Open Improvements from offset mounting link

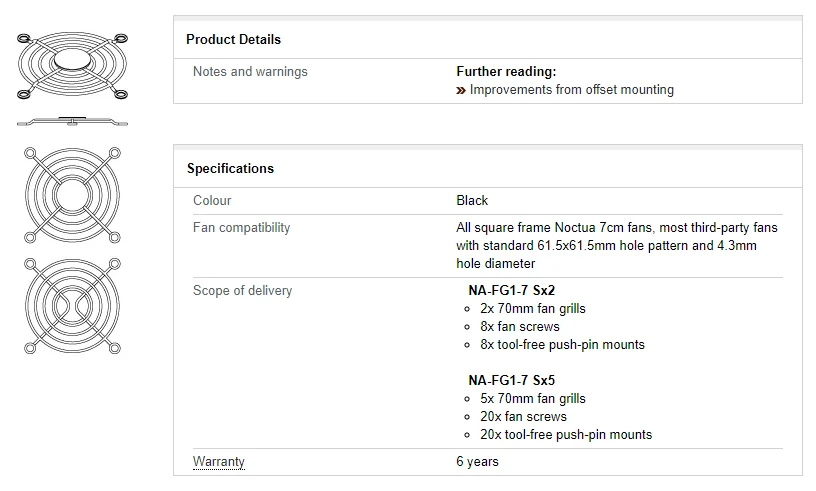click(571, 90)
